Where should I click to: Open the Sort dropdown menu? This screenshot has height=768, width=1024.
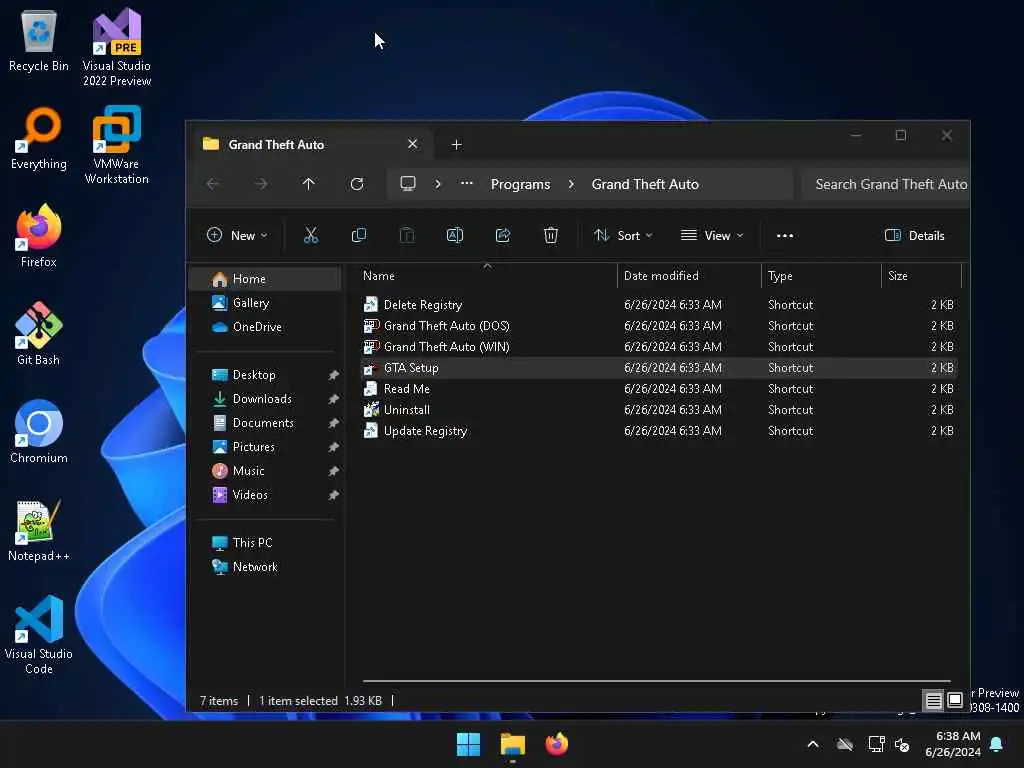(x=623, y=236)
